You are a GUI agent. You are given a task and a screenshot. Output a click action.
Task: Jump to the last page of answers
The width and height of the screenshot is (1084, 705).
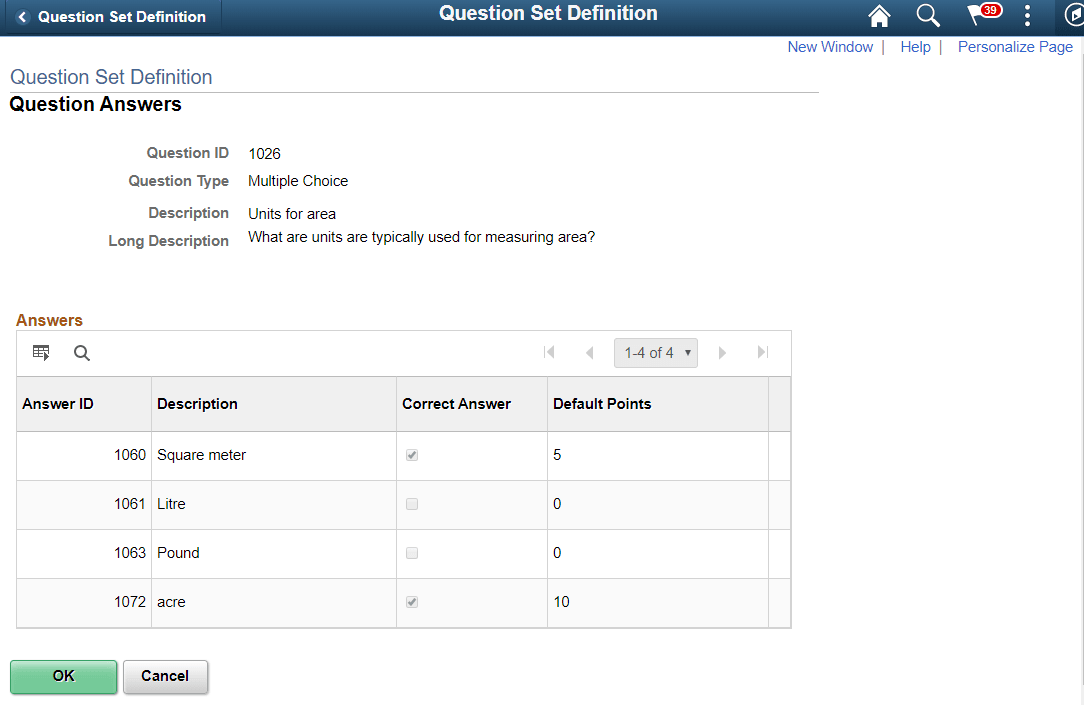[x=762, y=352]
